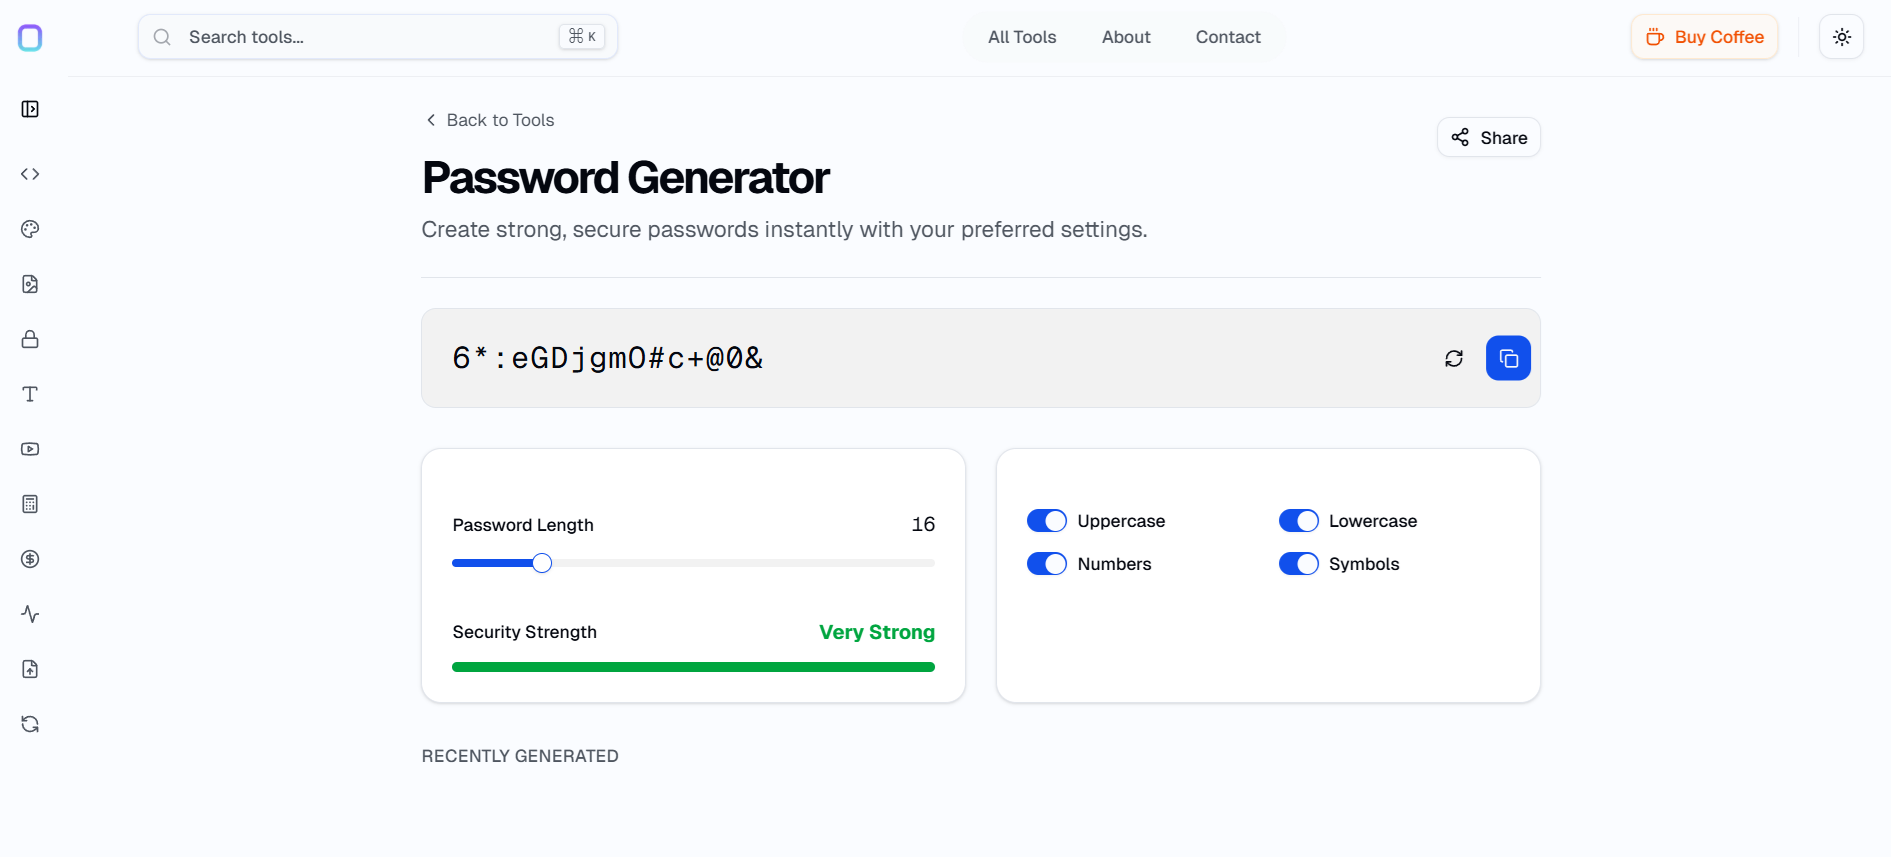Click the password length value 16
Image resolution: width=1891 pixels, height=857 pixels.
[923, 524]
